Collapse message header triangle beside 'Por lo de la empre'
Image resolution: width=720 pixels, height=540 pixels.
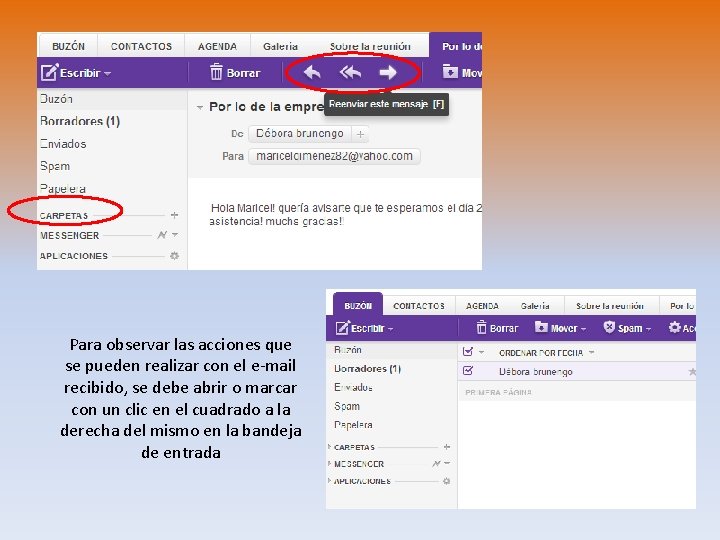200,107
